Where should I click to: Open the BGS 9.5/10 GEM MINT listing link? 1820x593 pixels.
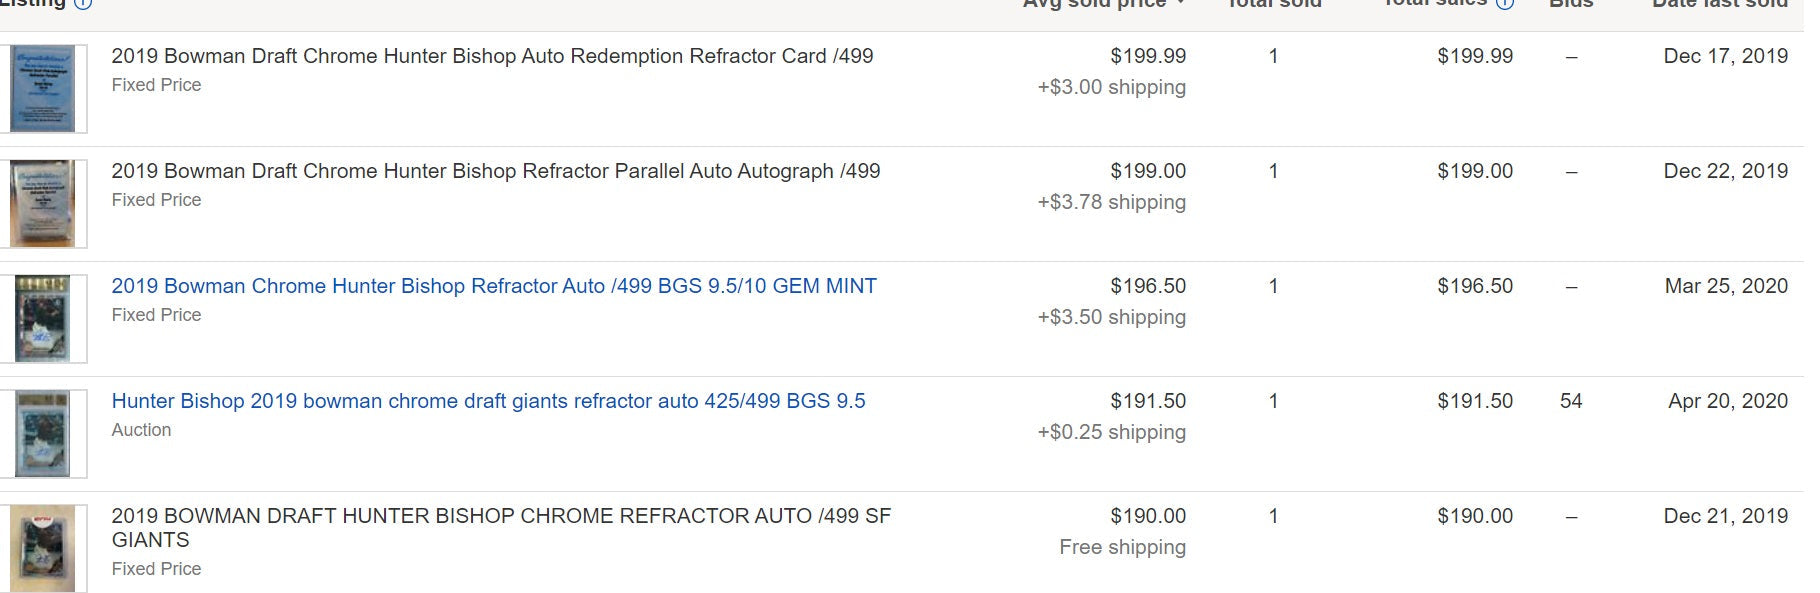[x=494, y=286]
